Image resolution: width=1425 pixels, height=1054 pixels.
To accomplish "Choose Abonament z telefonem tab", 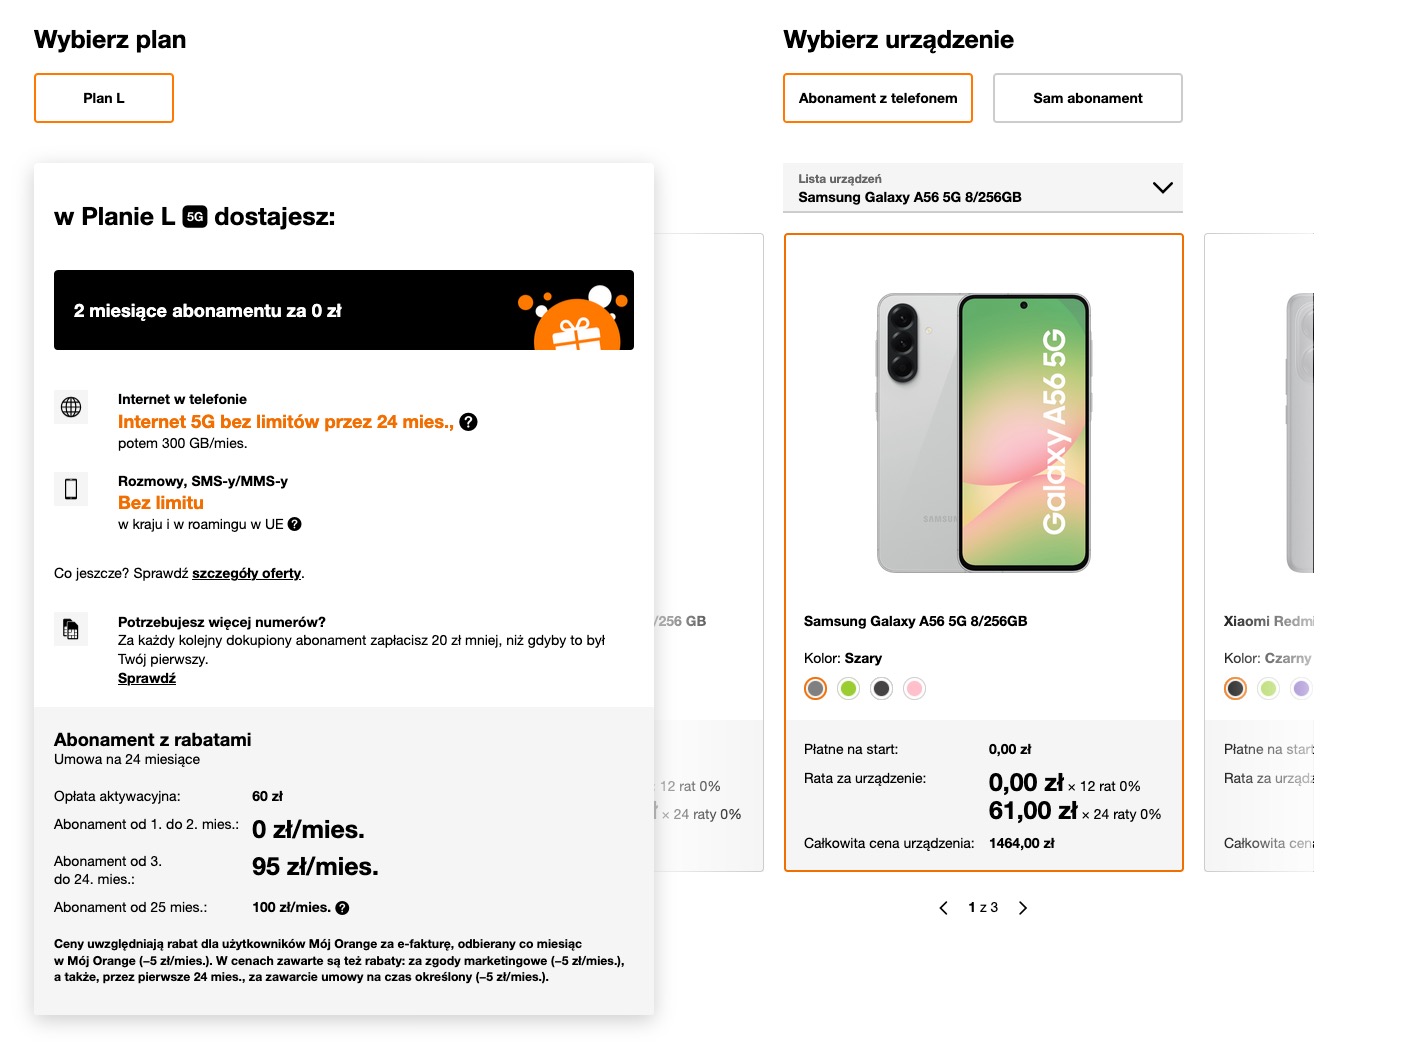I will coord(878,98).
